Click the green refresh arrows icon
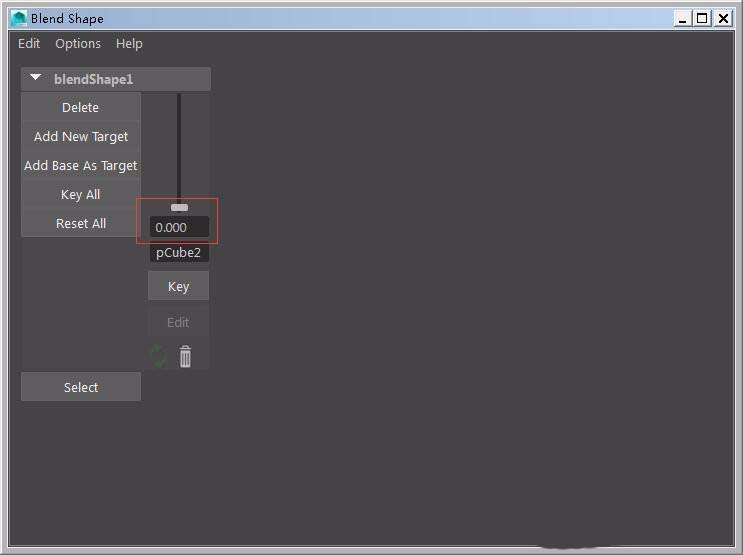This screenshot has width=743, height=555. coord(158,356)
